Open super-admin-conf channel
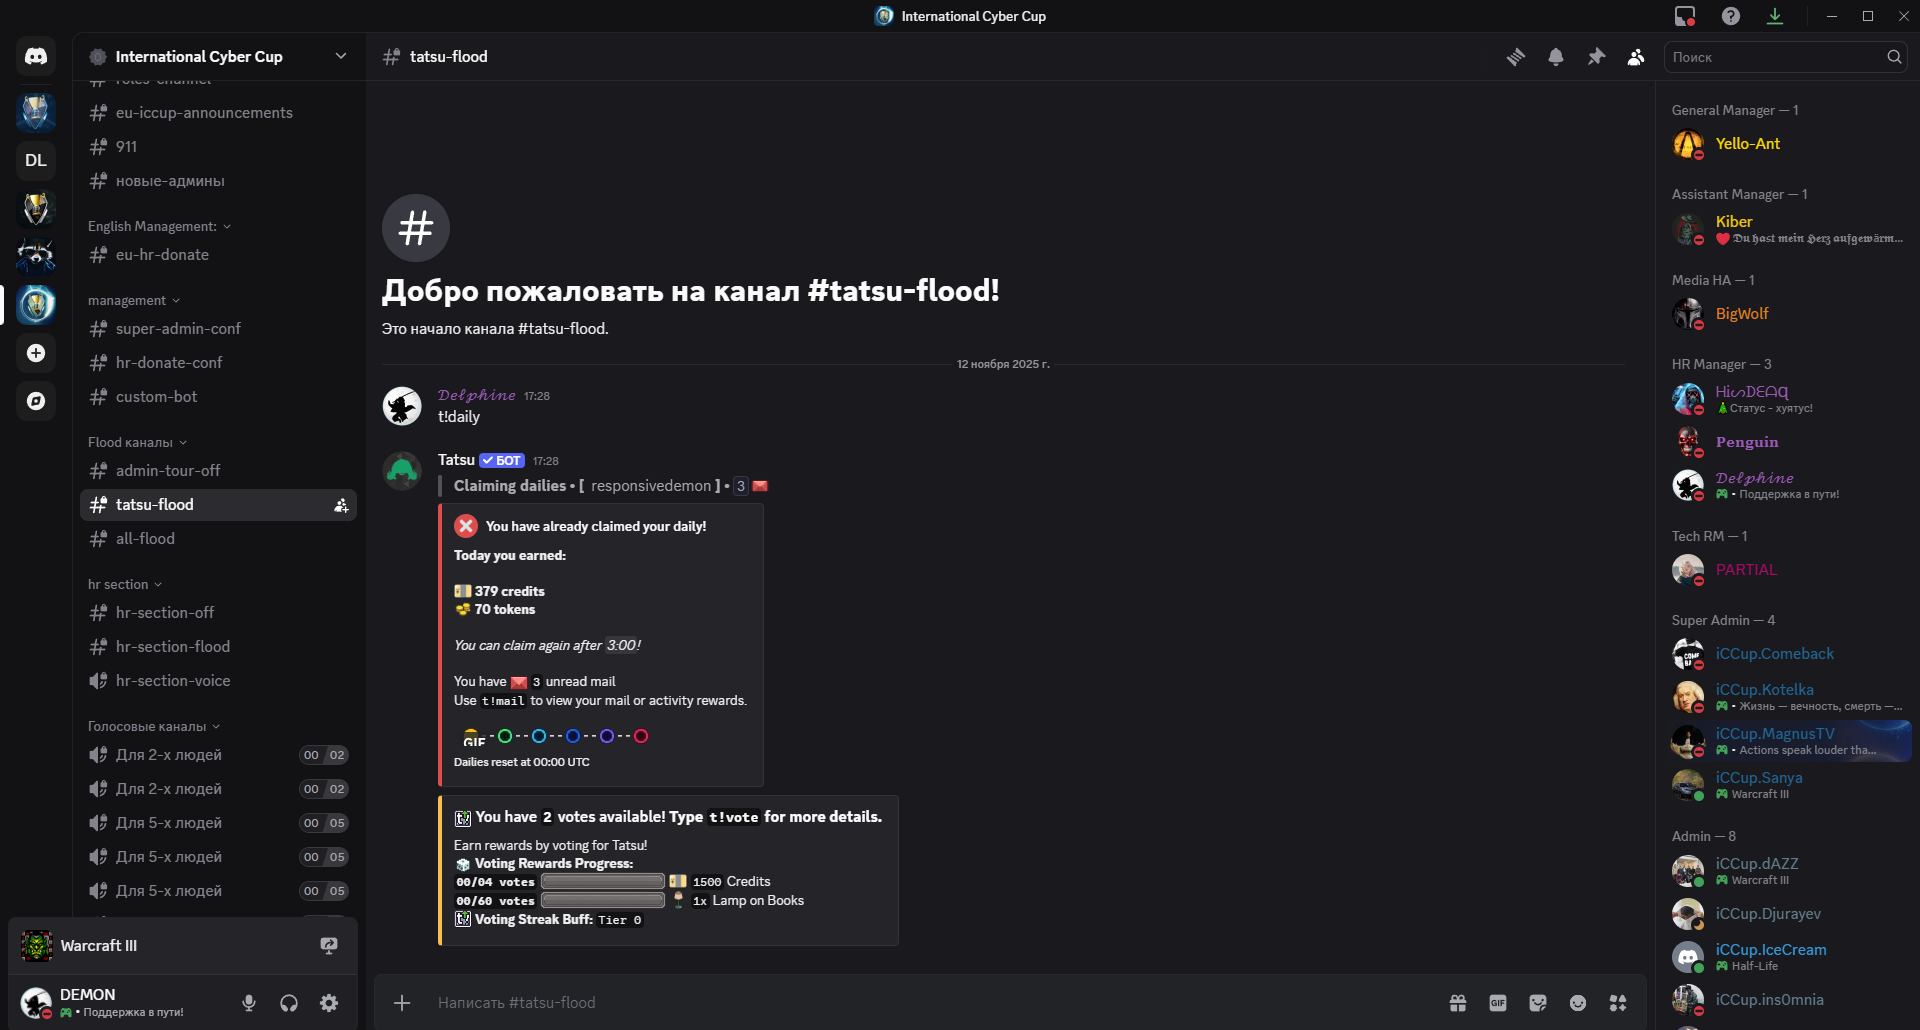 click(218, 329)
